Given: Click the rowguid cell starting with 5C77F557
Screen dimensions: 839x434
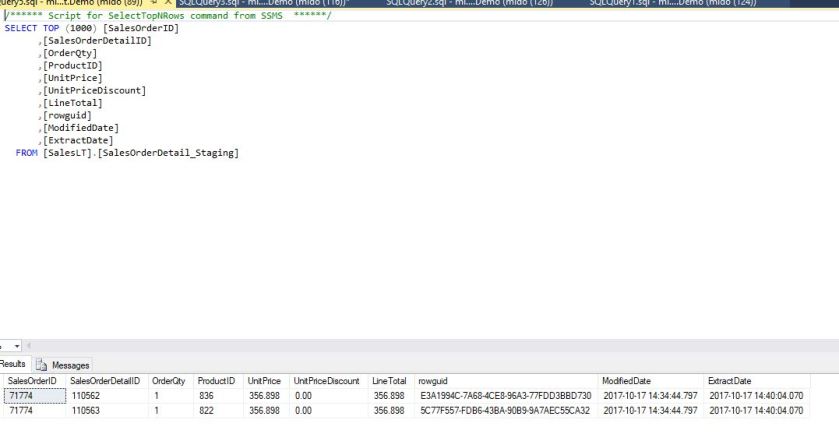Looking at the screenshot, I should pos(505,410).
